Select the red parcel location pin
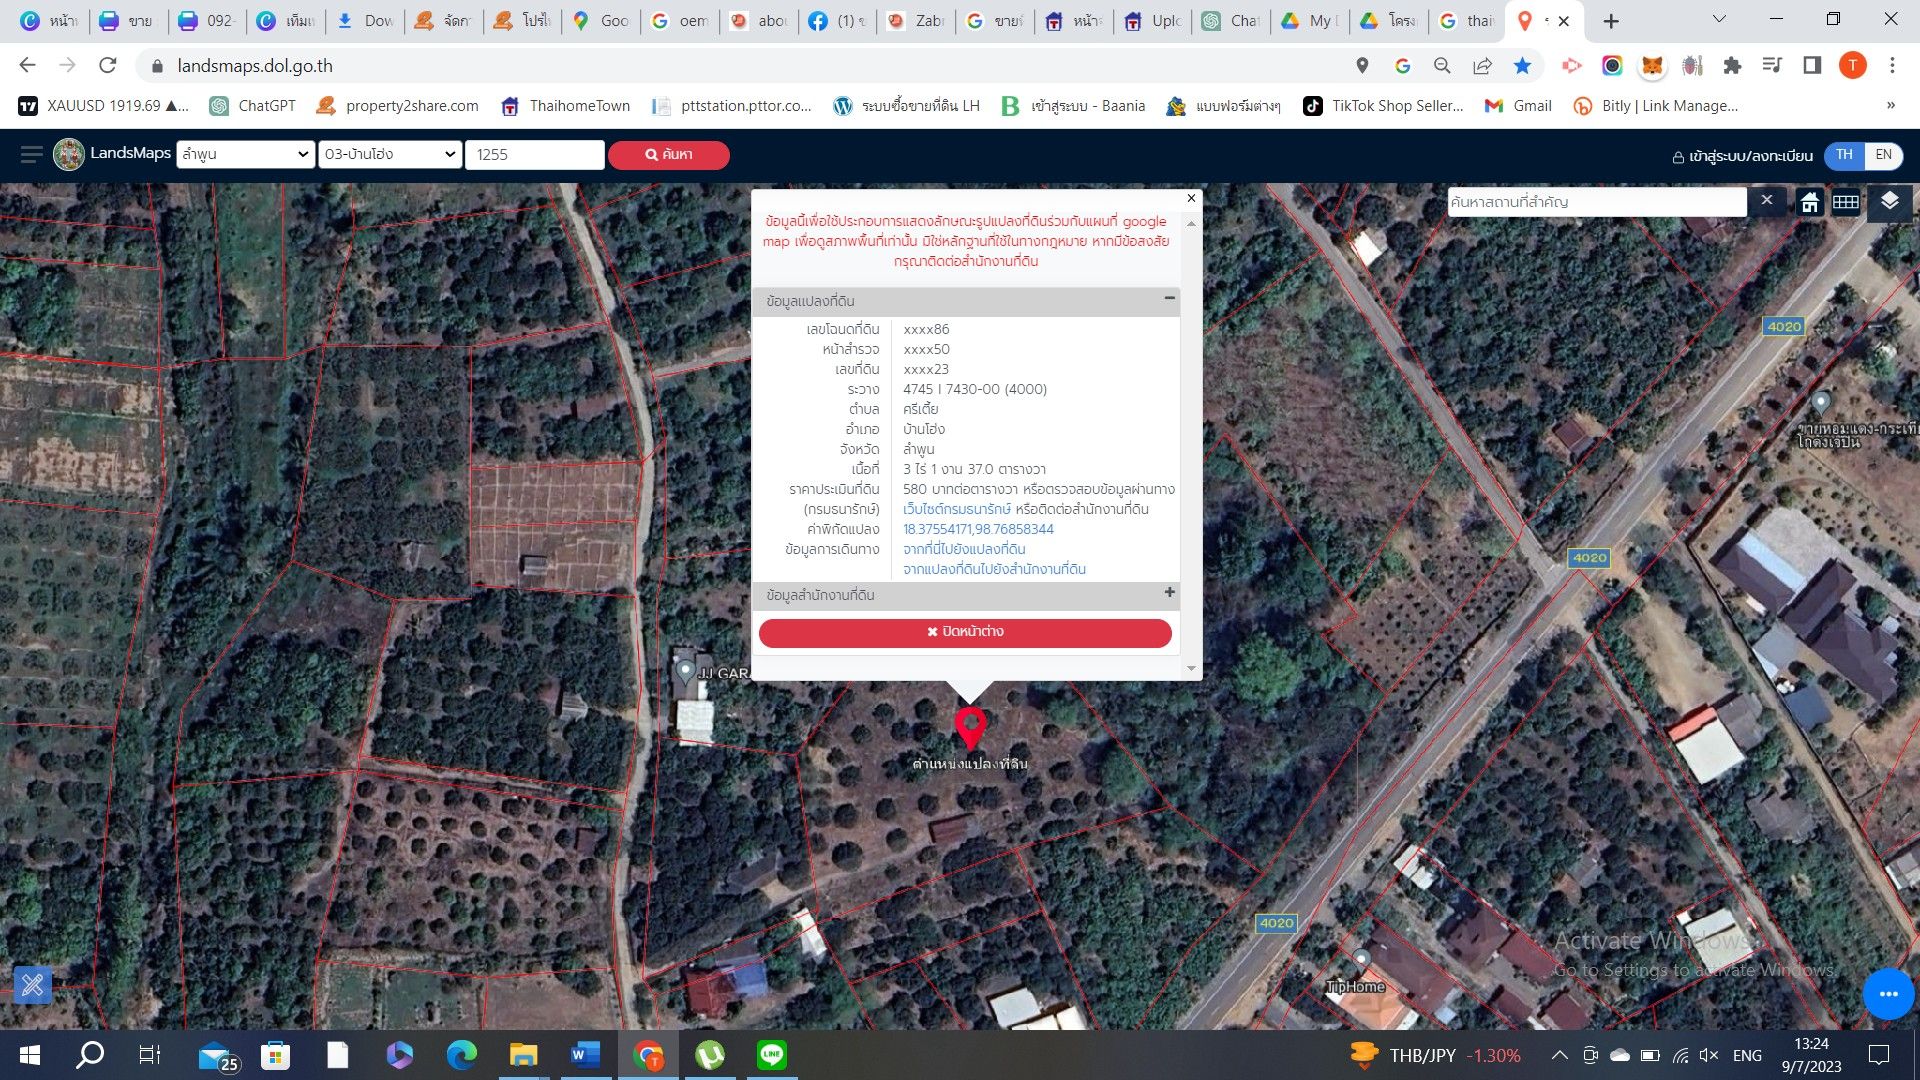The image size is (1920, 1080). [x=970, y=727]
